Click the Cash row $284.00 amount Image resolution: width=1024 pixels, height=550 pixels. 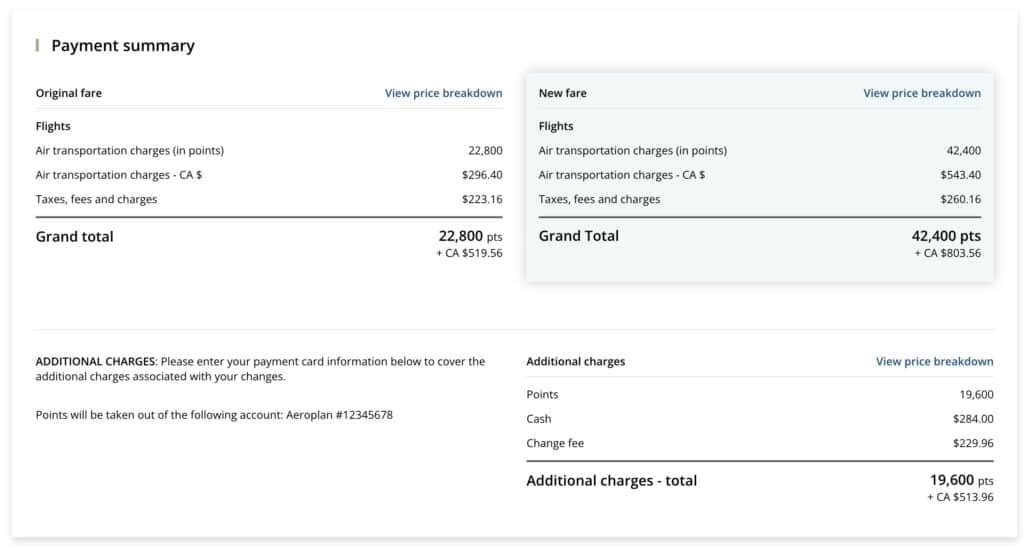pyautogui.click(x=973, y=419)
